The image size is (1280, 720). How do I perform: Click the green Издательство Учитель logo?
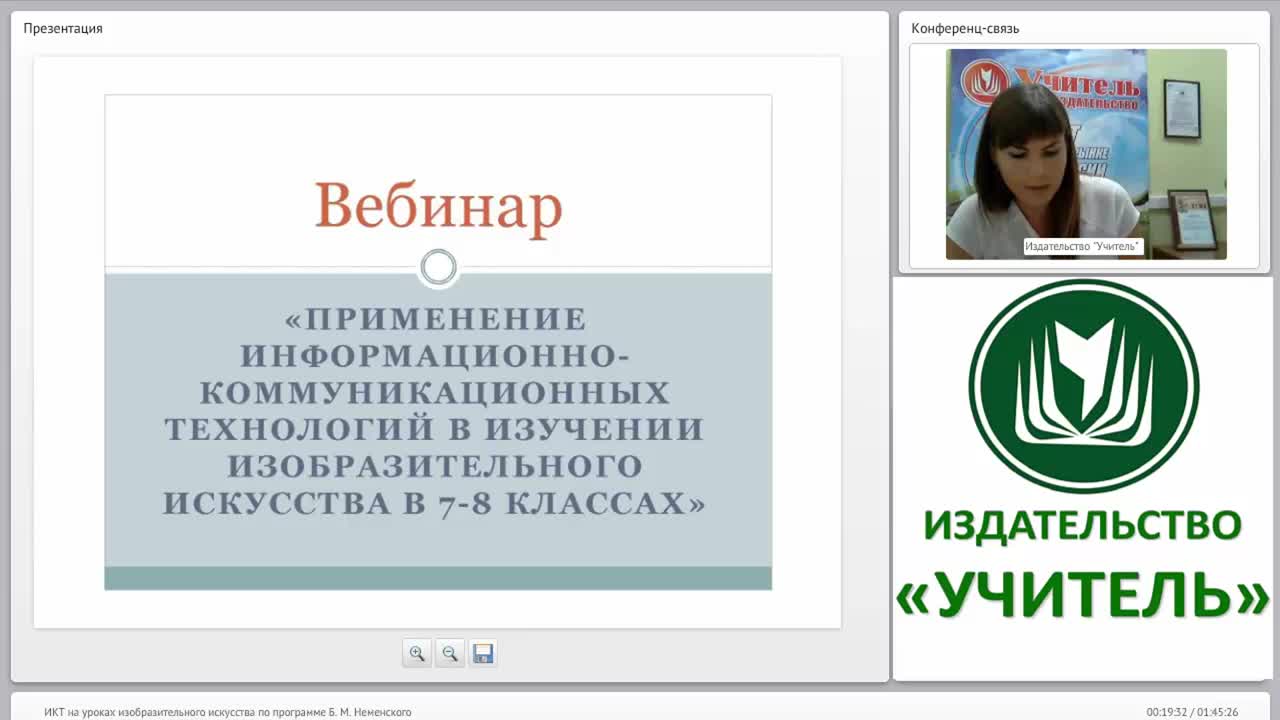coord(1083,386)
